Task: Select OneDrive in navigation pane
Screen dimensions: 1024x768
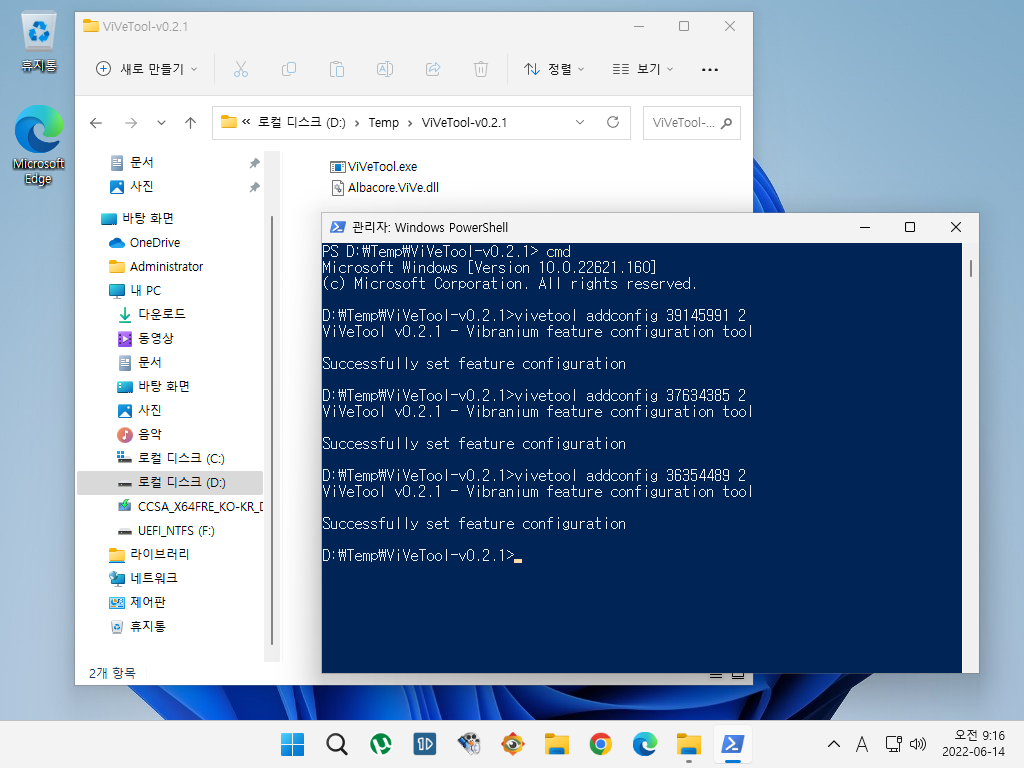Action: click(x=145, y=242)
